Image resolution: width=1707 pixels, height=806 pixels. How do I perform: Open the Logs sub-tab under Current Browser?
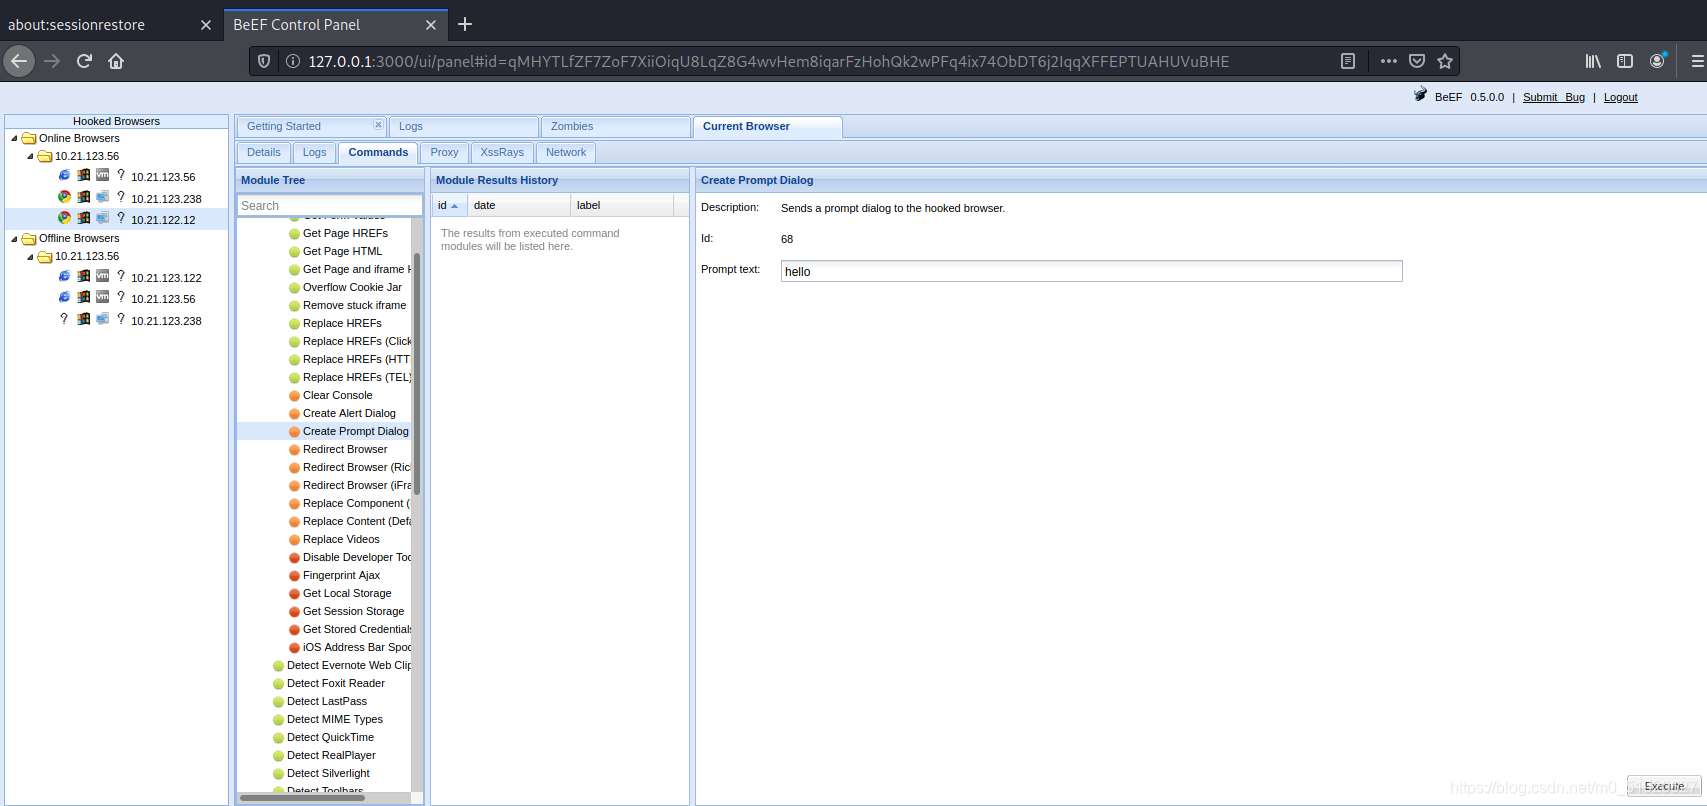[315, 153]
